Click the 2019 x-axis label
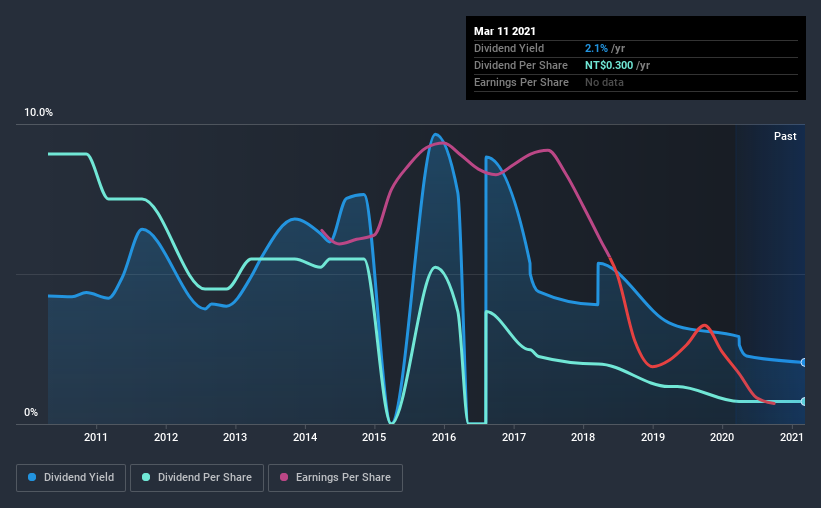The image size is (821, 508). (x=653, y=437)
